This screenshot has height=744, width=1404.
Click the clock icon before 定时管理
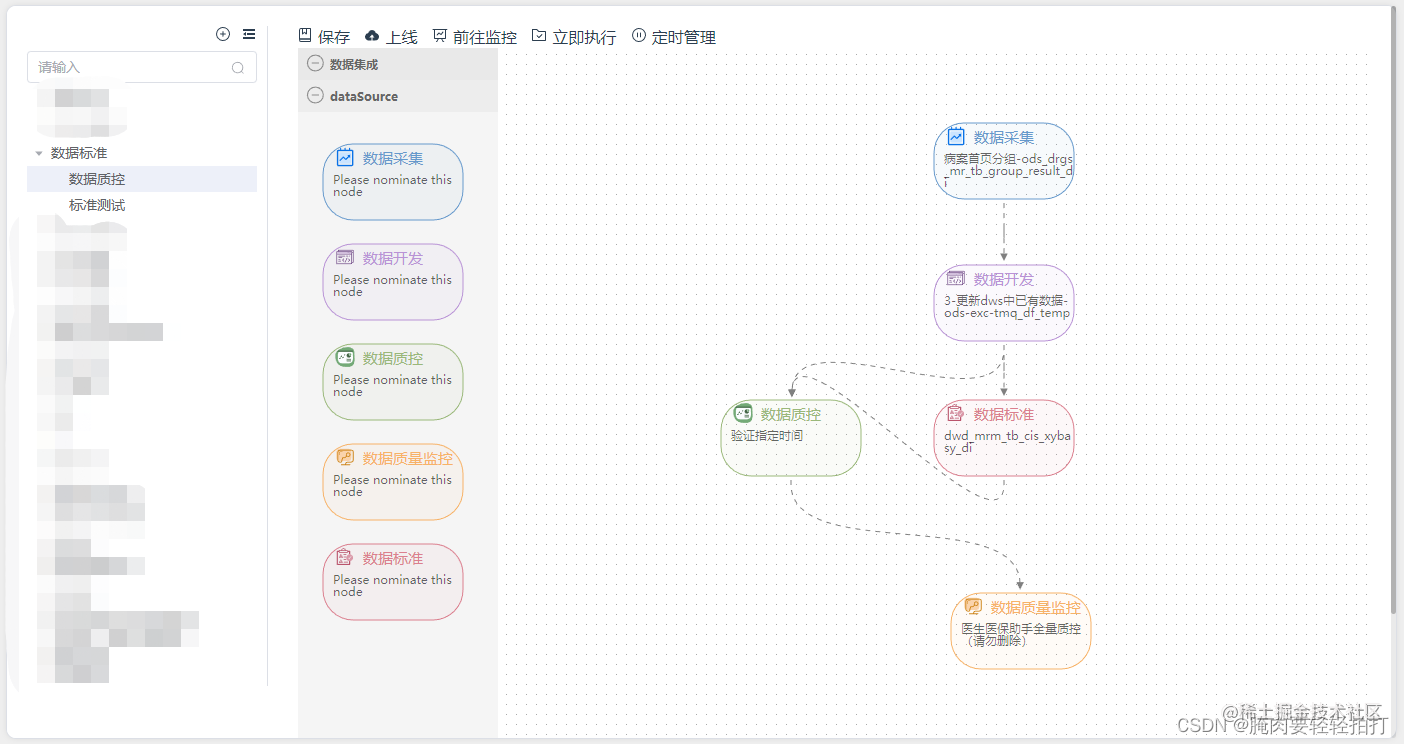[x=639, y=35]
